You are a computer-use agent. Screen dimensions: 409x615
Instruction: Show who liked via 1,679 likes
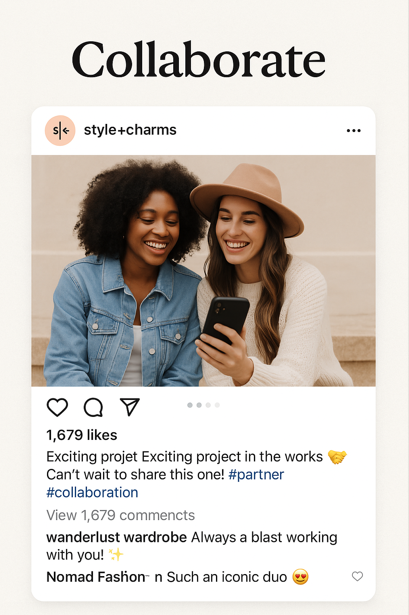coord(82,435)
